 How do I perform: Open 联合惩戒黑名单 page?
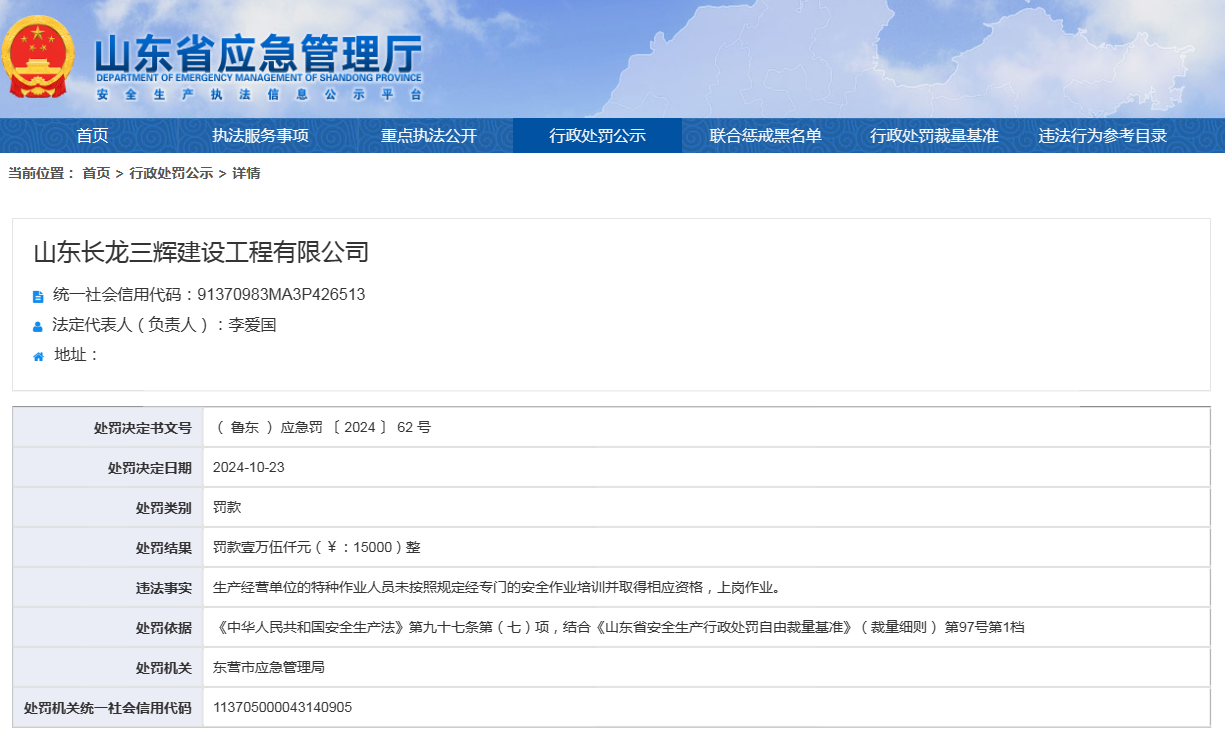click(x=765, y=136)
